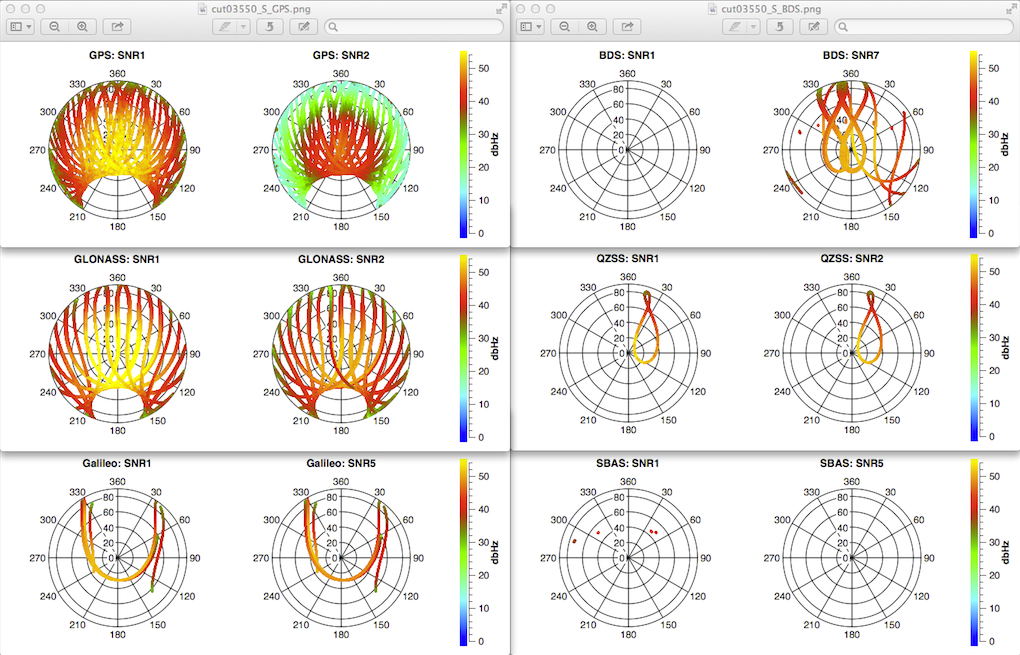
Task: Expand the highlight options arrow in GPS window
Action: pos(243,27)
